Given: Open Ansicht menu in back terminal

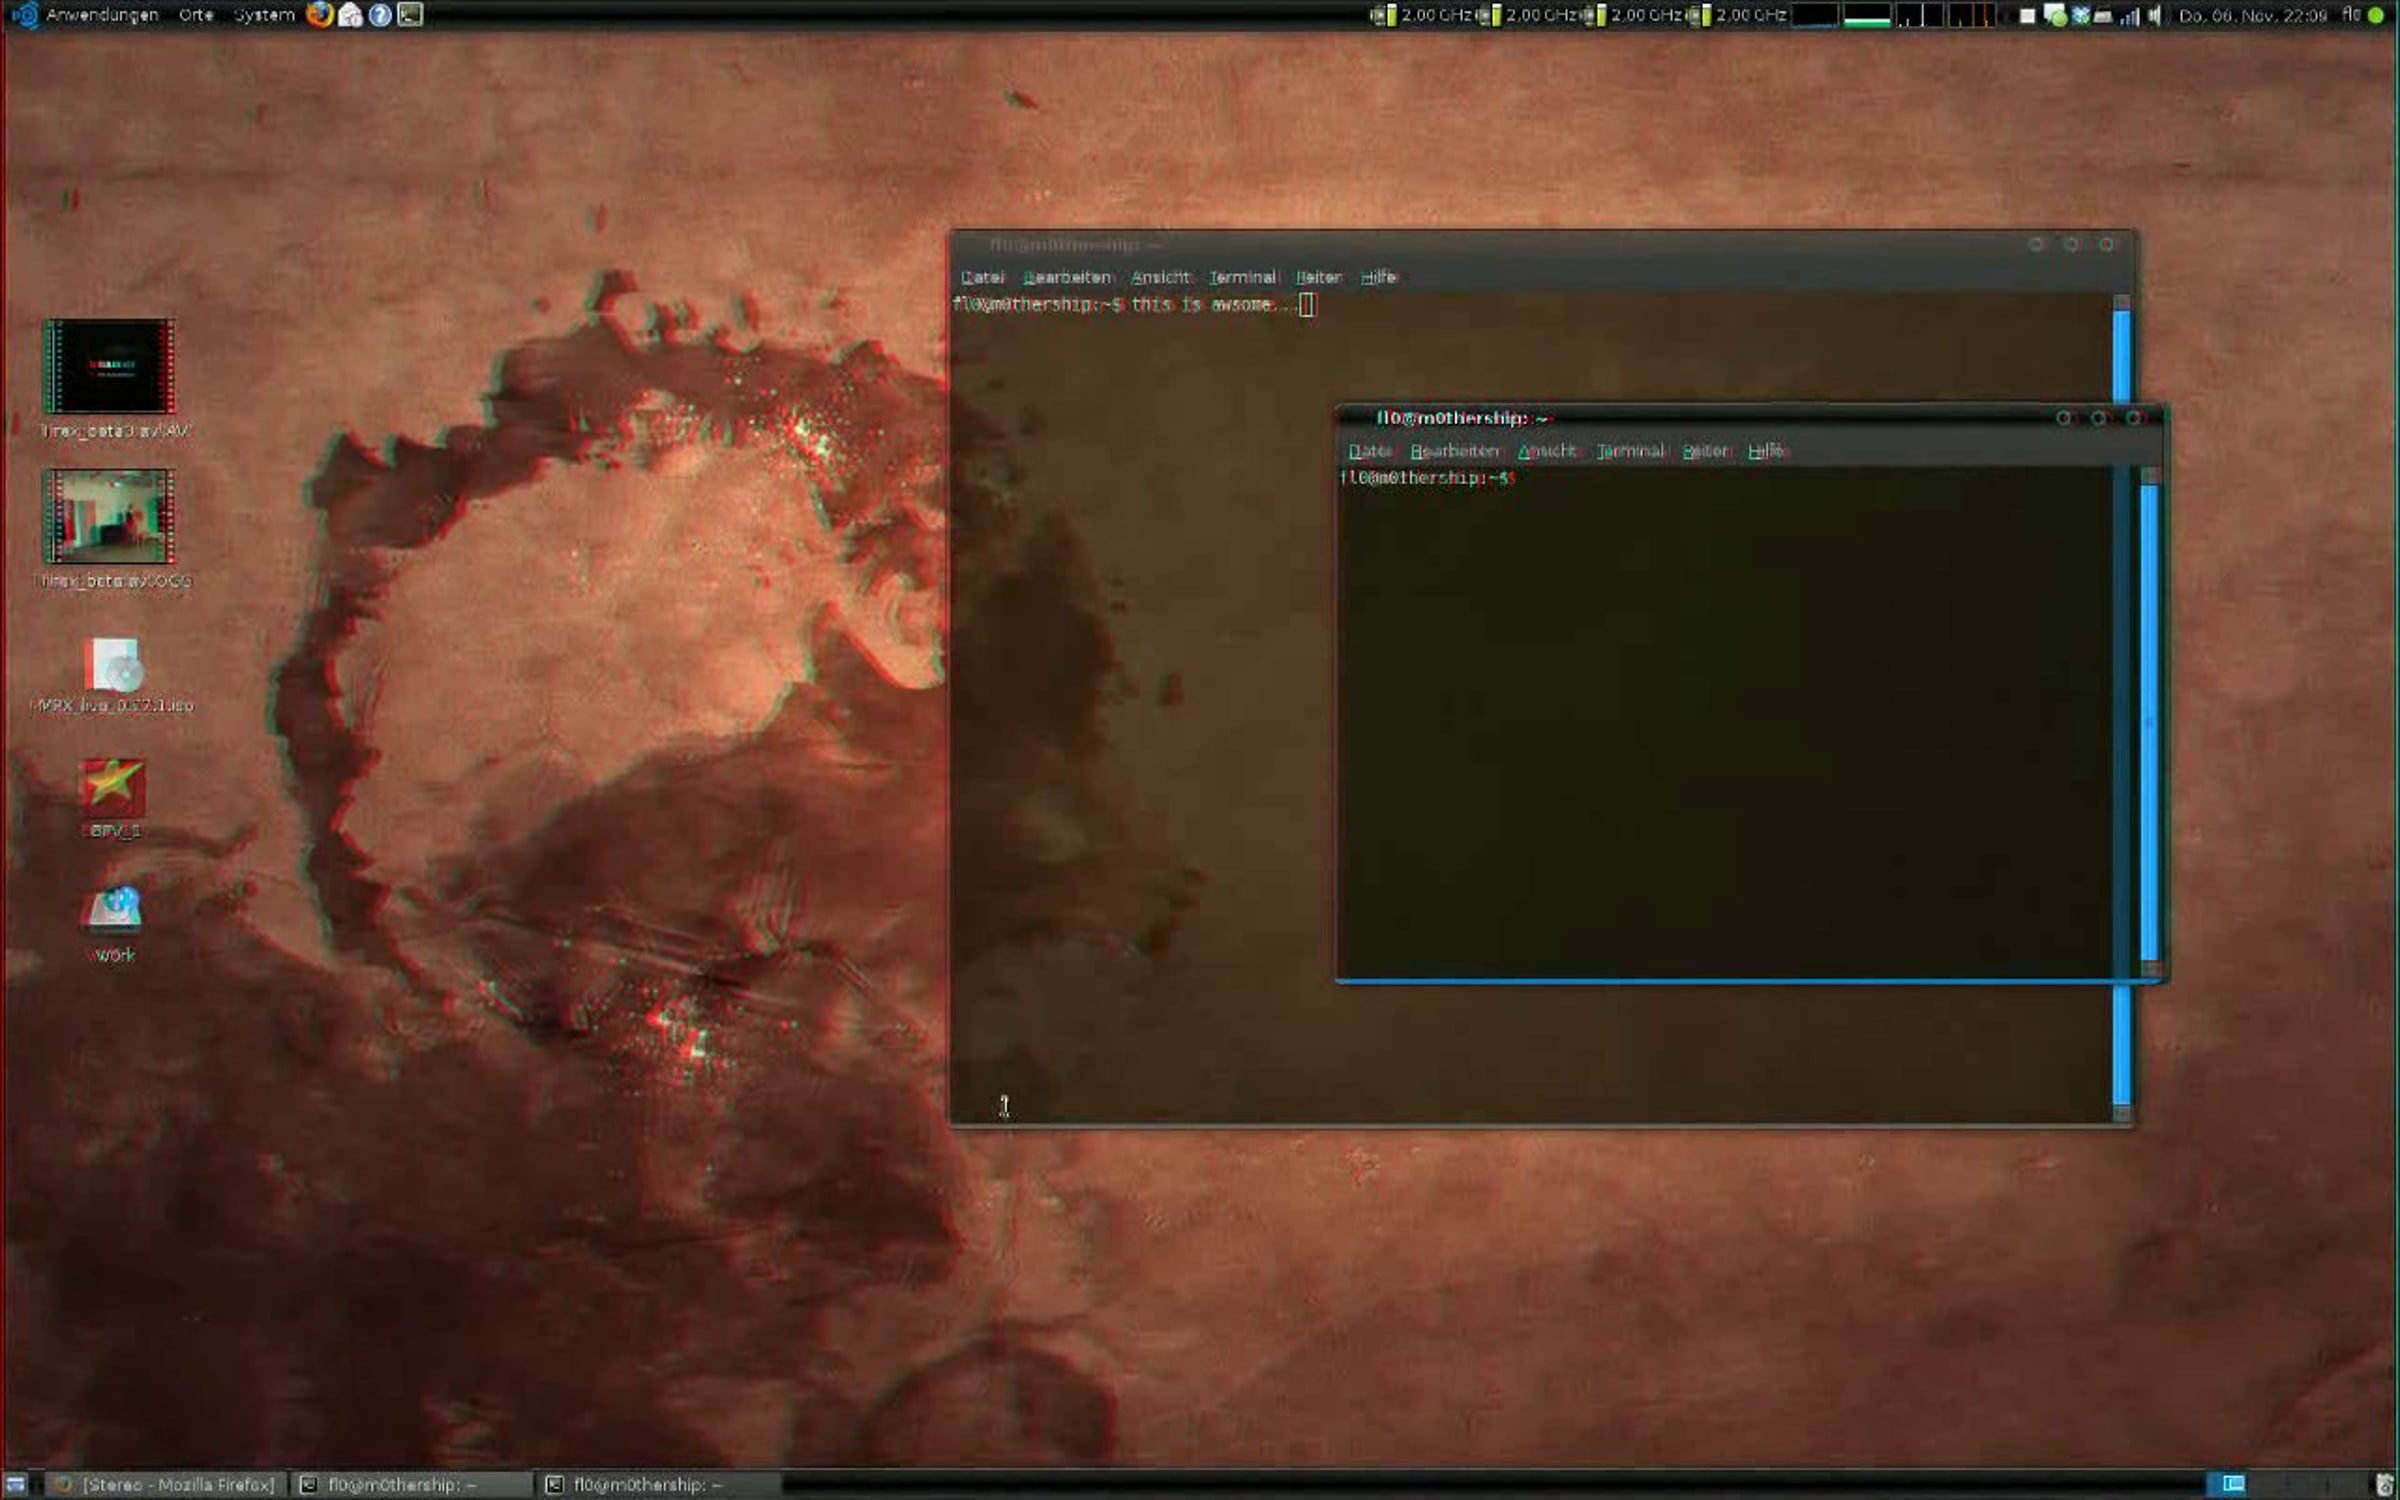Looking at the screenshot, I should pyautogui.click(x=1160, y=277).
